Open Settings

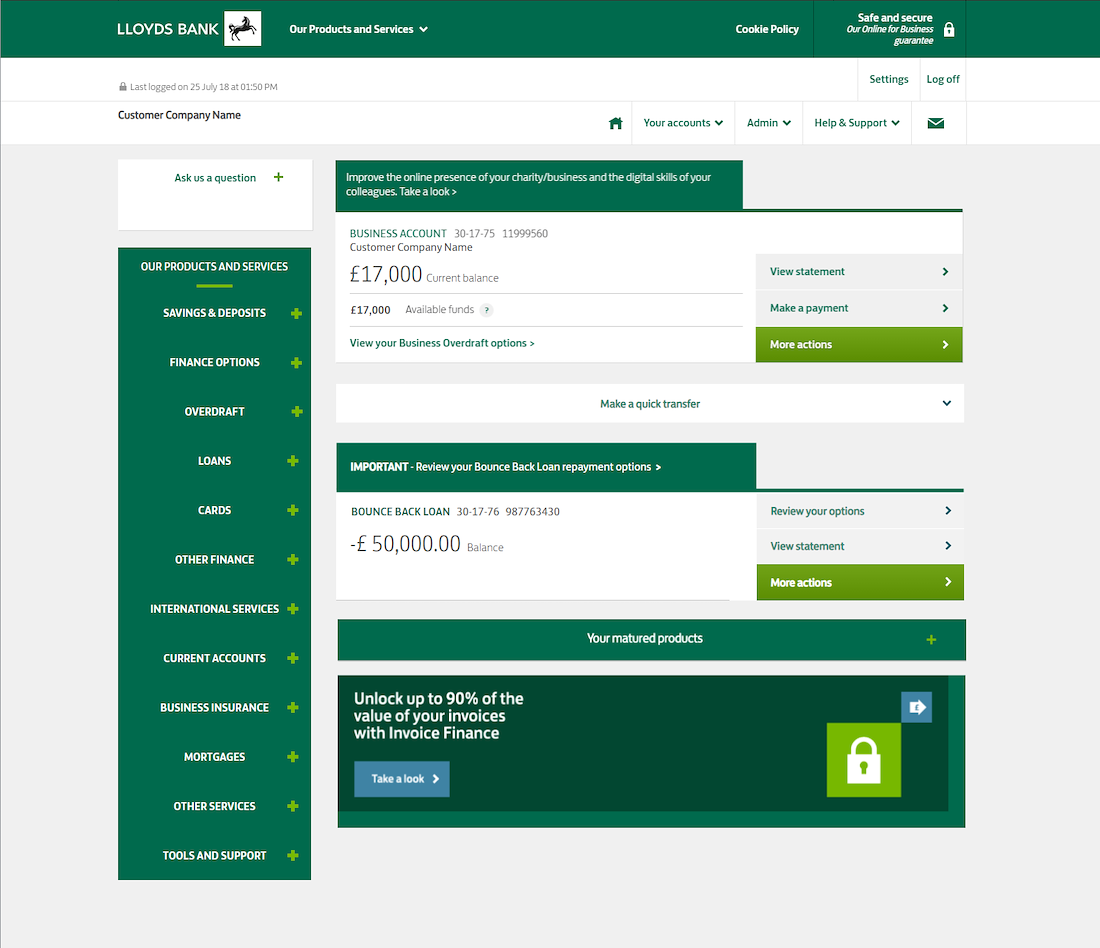[889, 79]
